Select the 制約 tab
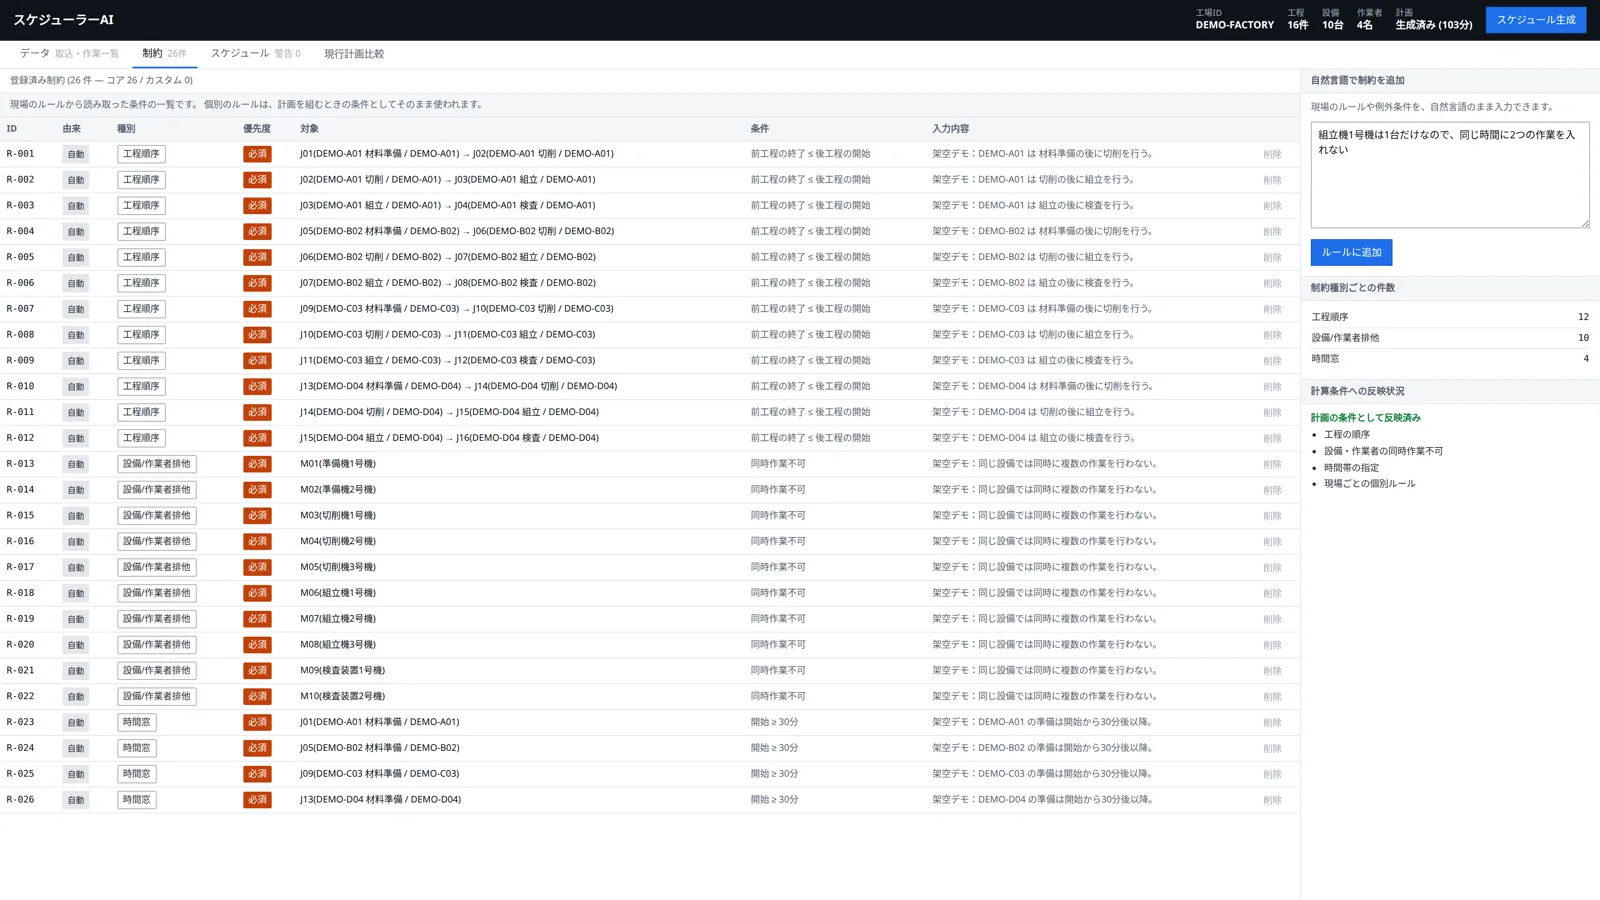Image resolution: width=1600 pixels, height=900 pixels. point(164,54)
